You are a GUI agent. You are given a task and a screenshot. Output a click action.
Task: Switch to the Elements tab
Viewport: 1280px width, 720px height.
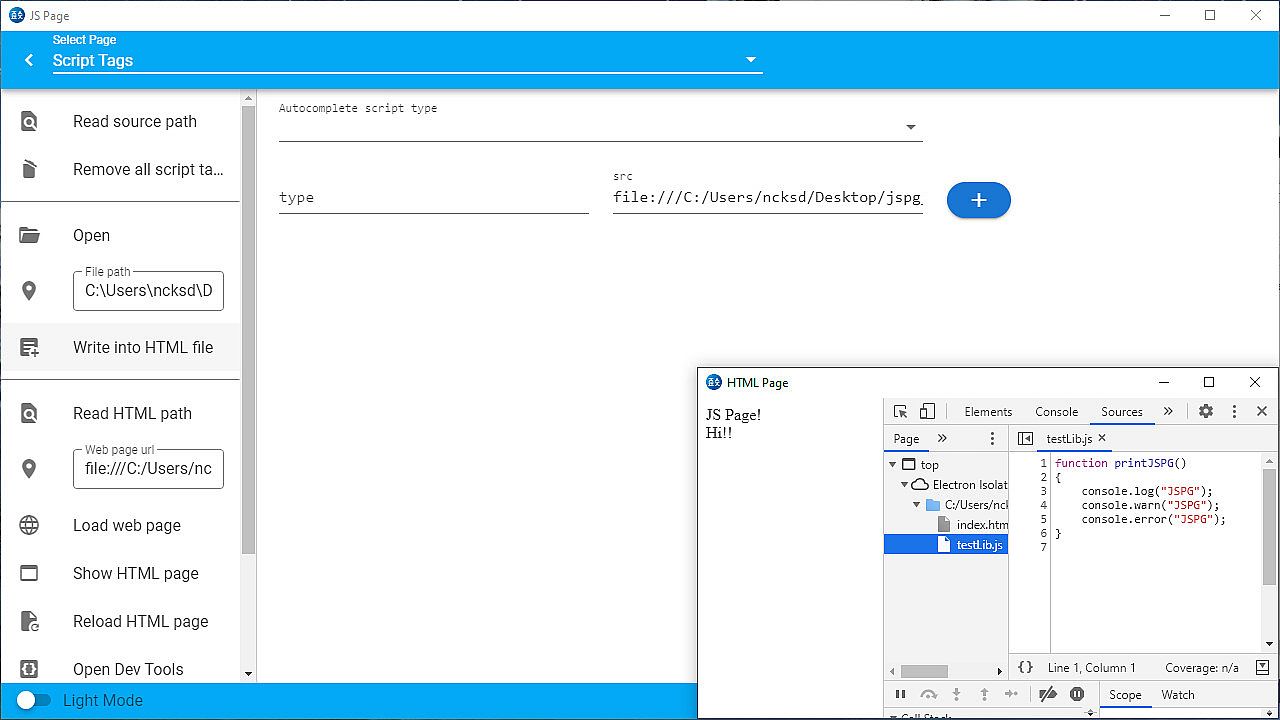pos(988,412)
